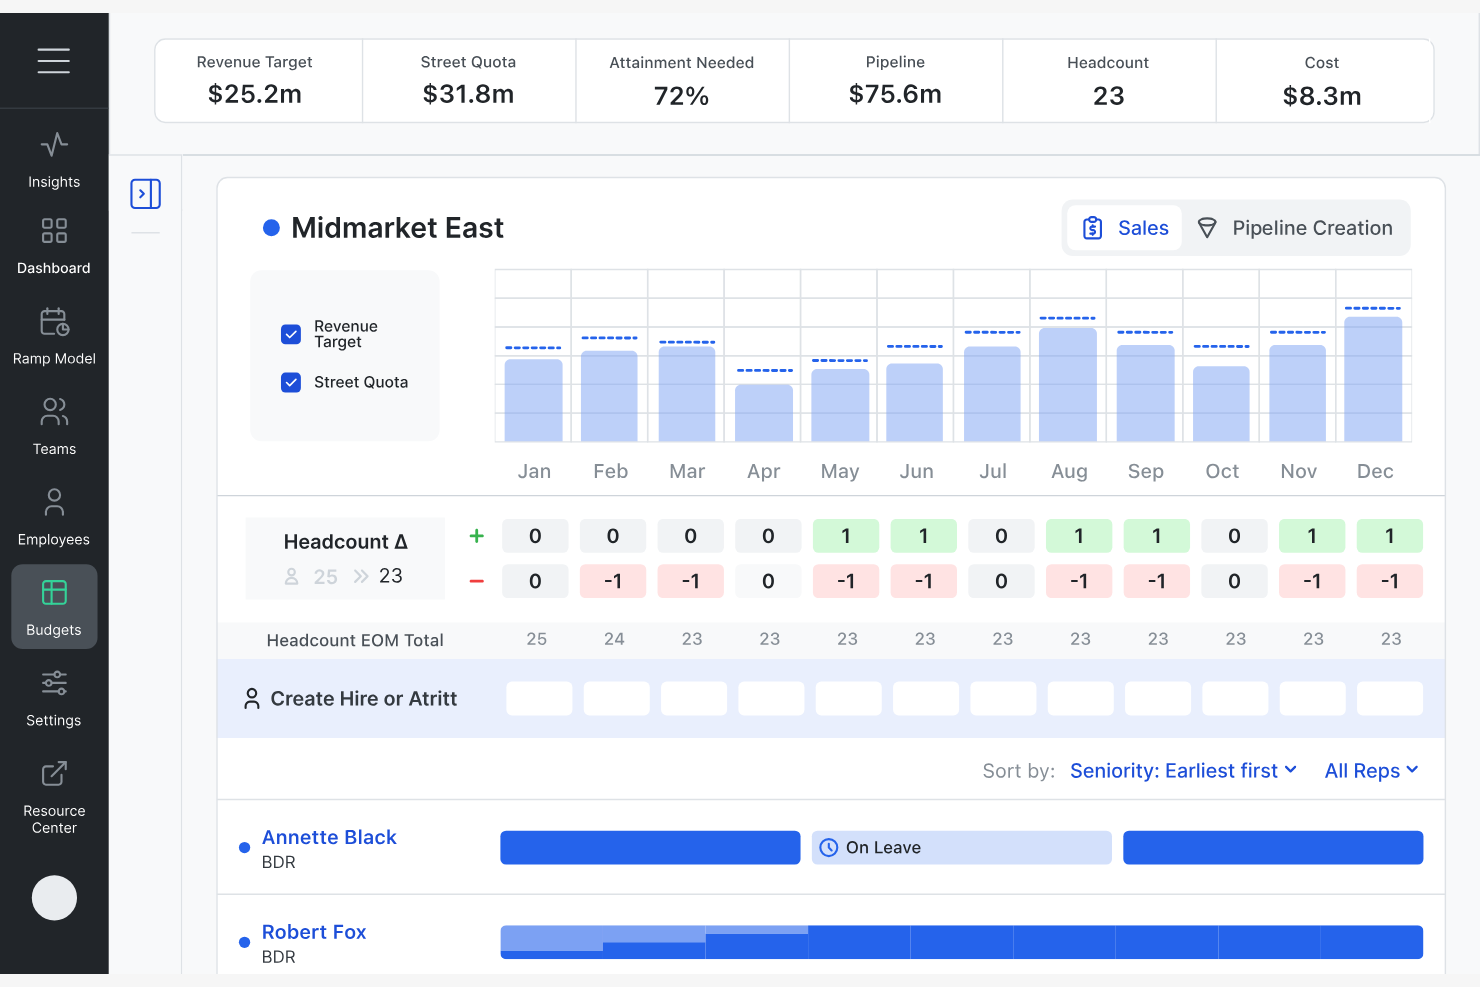Open Robert Fox's profile
The width and height of the screenshot is (1480, 987).
click(x=314, y=931)
